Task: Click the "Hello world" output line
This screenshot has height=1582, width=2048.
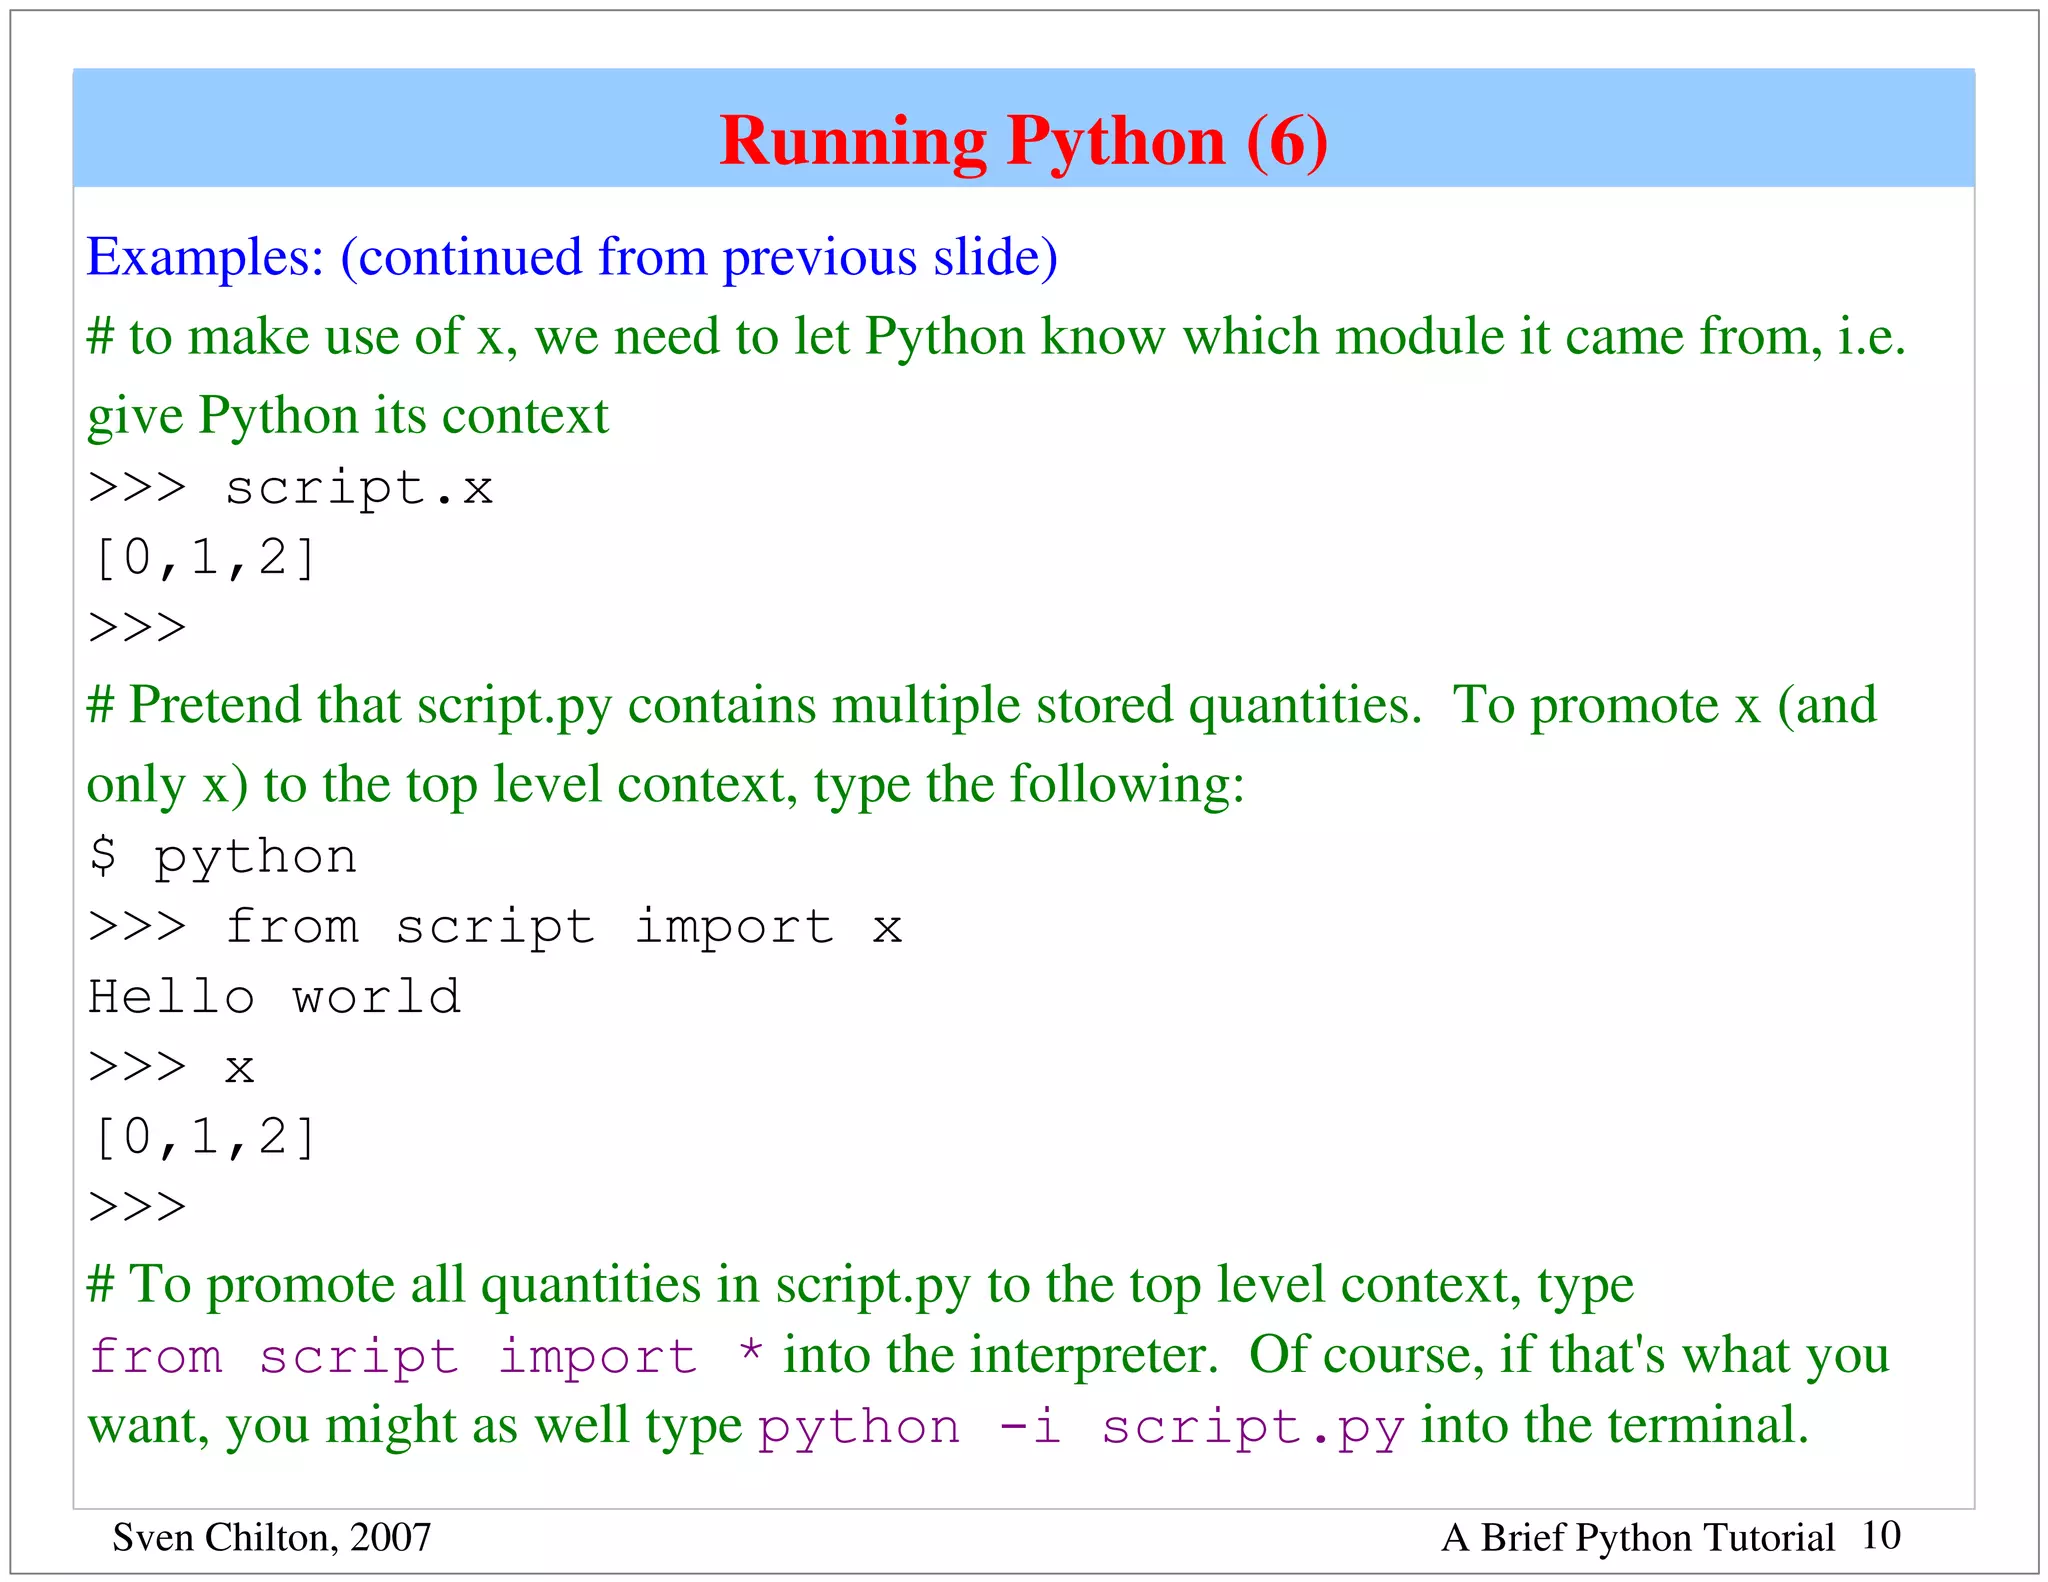Action: [x=274, y=997]
